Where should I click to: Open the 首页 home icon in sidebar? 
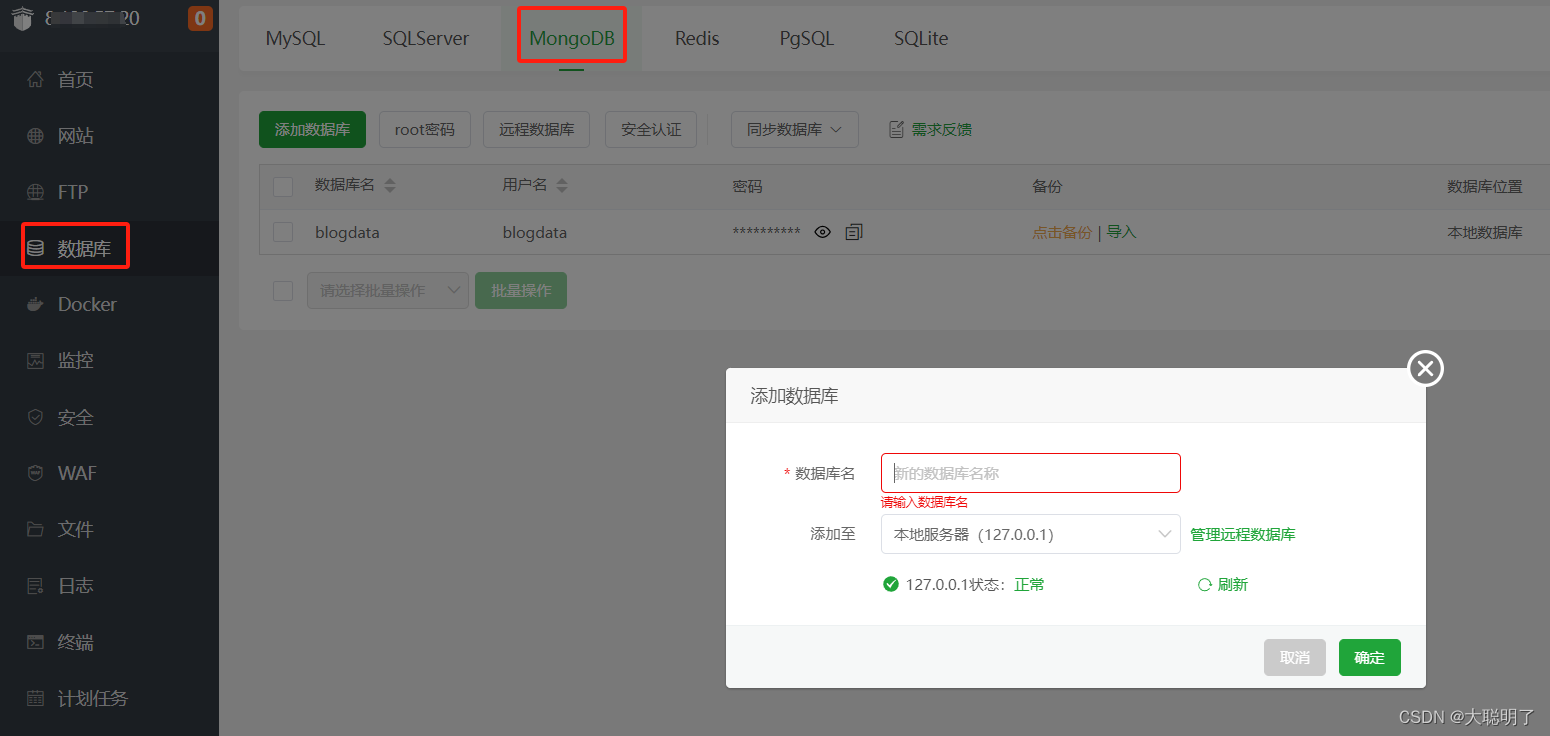click(35, 79)
